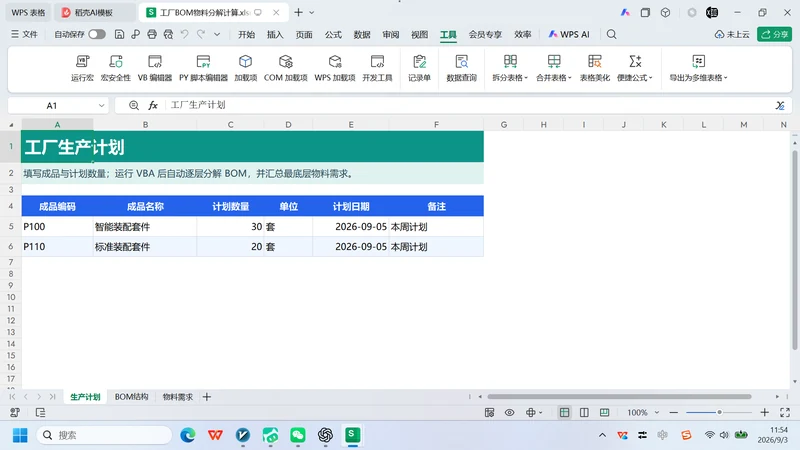Switch to the 插入 ribbon tab

click(275, 34)
